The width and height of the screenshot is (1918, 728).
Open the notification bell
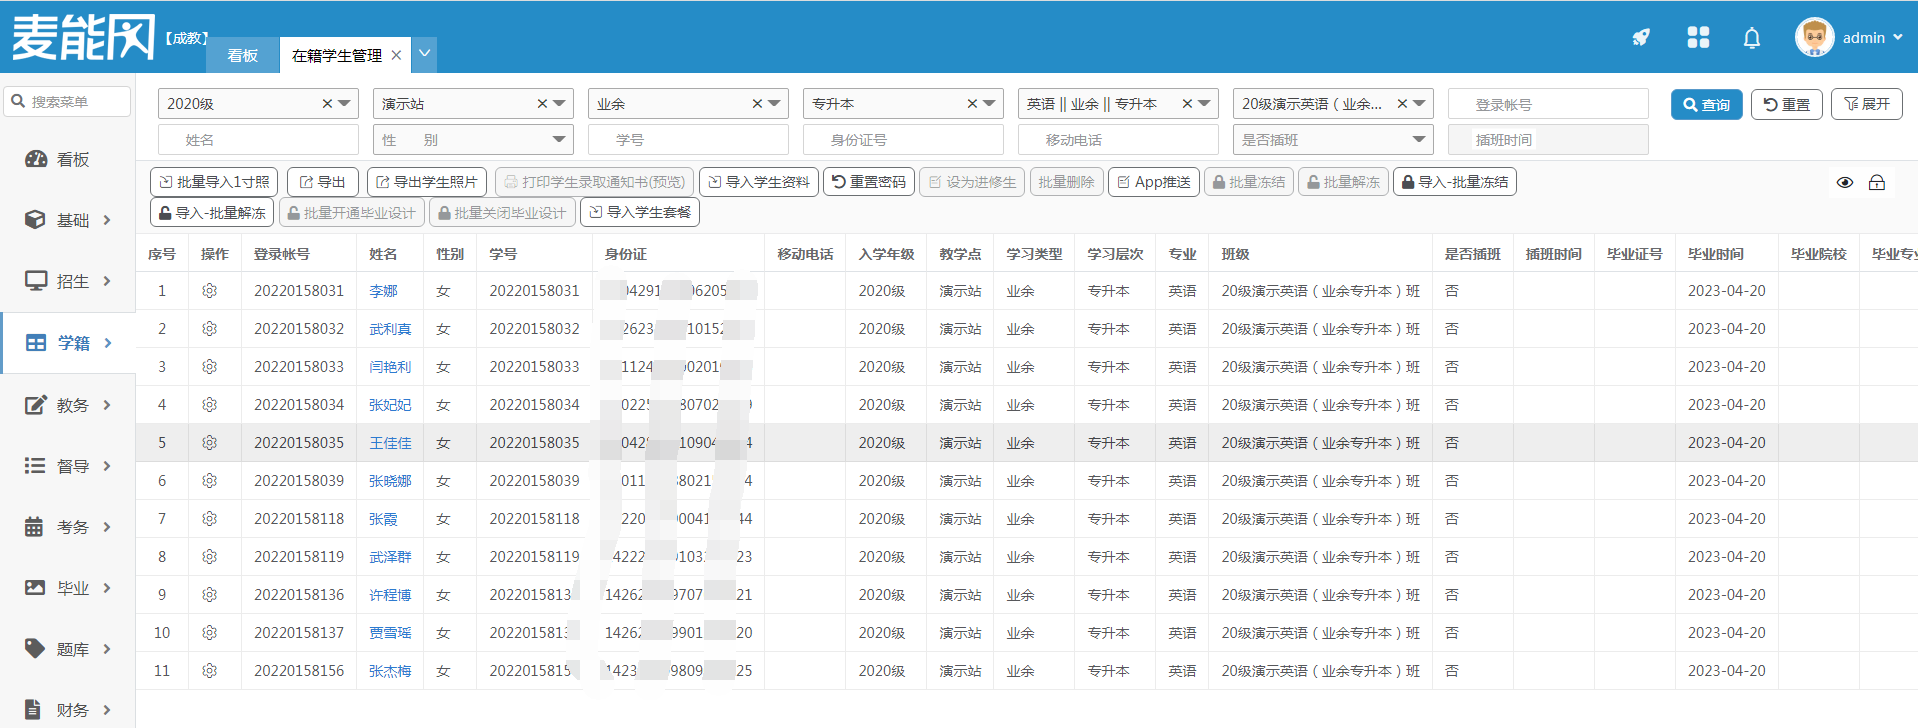point(1752,38)
